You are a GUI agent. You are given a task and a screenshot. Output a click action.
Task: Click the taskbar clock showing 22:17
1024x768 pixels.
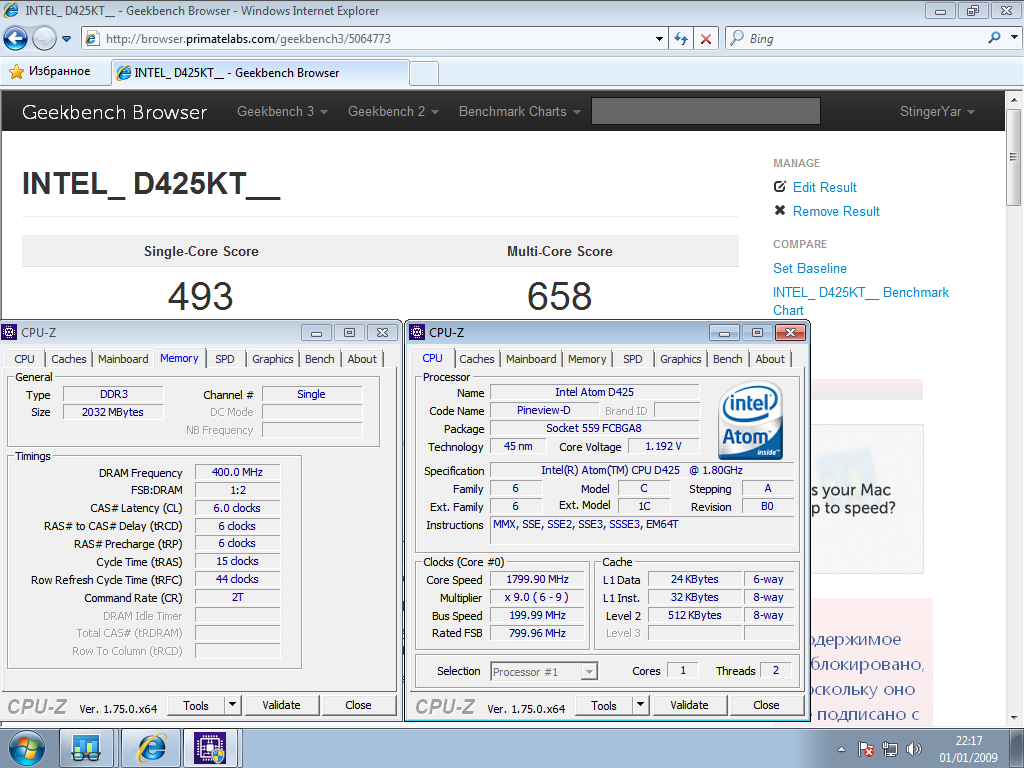coord(968,749)
